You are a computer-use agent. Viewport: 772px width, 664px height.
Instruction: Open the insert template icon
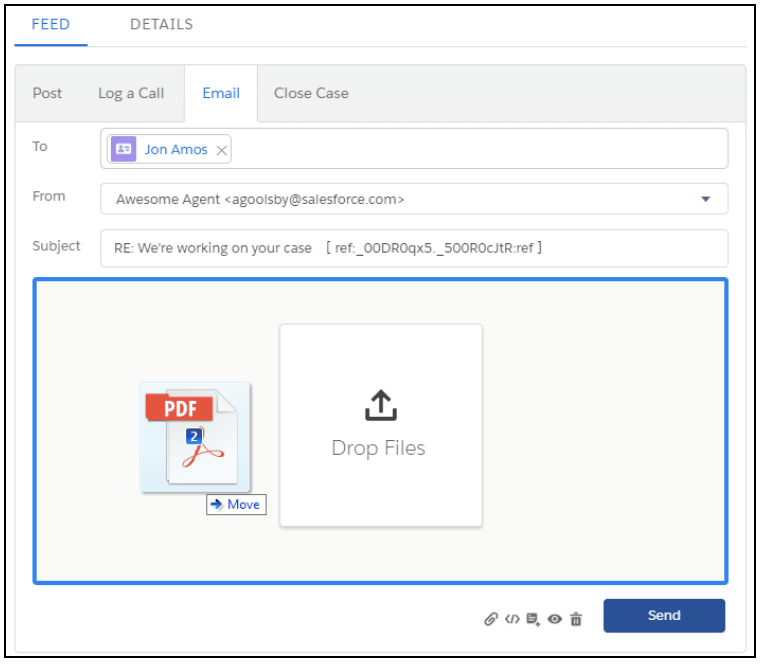(533, 619)
